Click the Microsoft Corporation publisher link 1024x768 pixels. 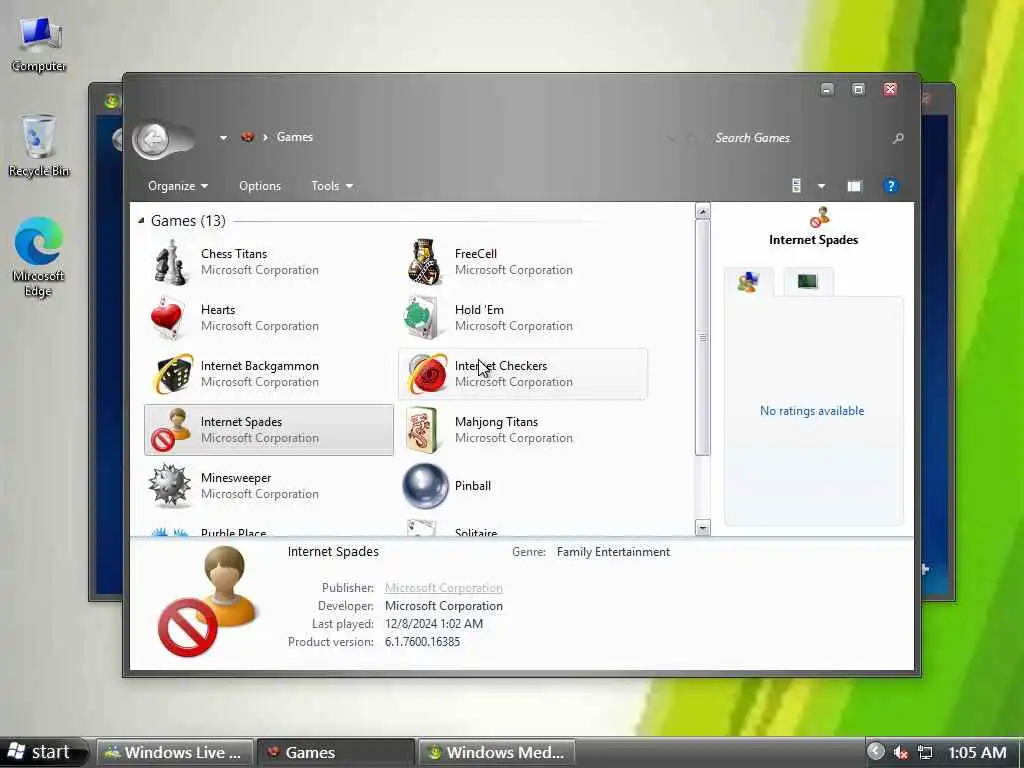pyautogui.click(x=443, y=588)
